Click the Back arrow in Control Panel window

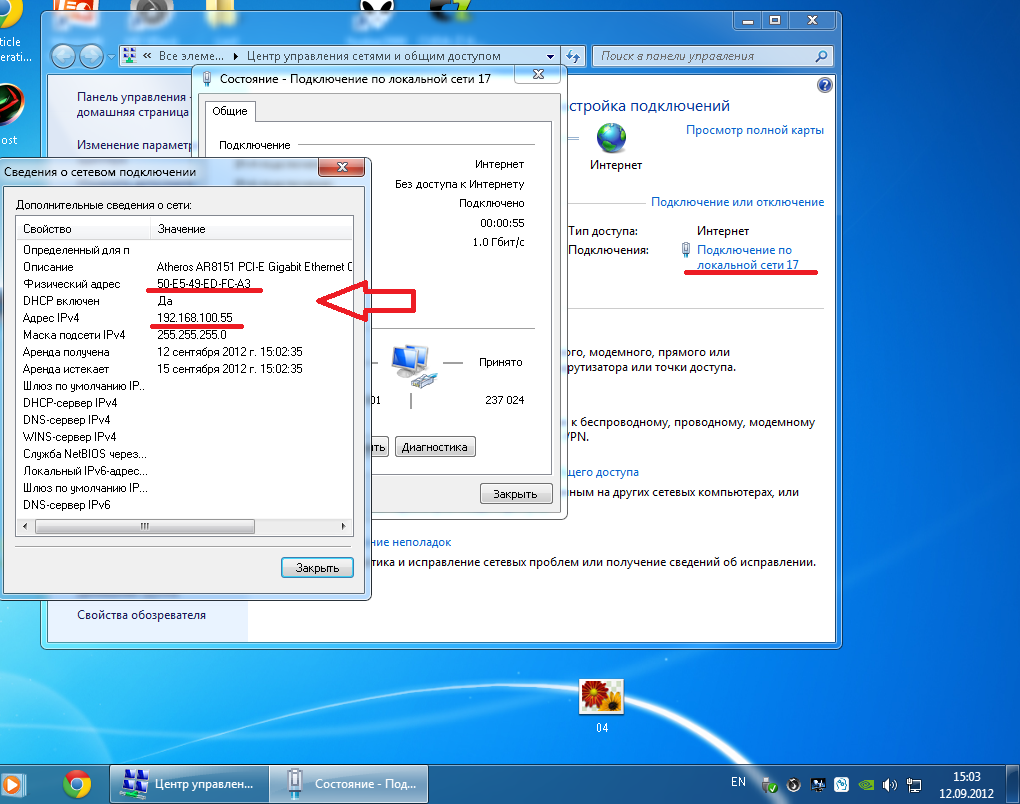point(63,57)
